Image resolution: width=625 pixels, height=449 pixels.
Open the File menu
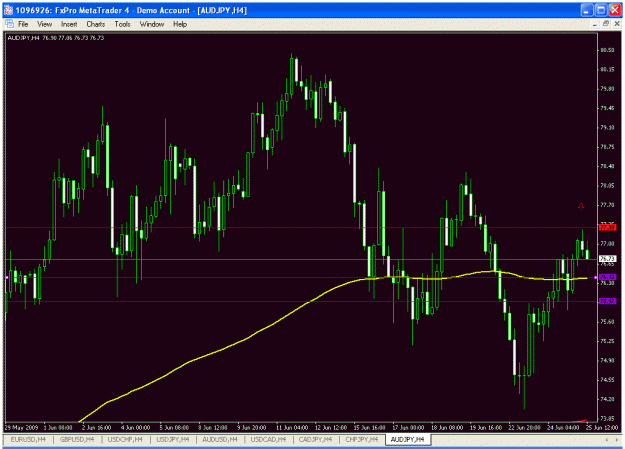click(x=23, y=24)
